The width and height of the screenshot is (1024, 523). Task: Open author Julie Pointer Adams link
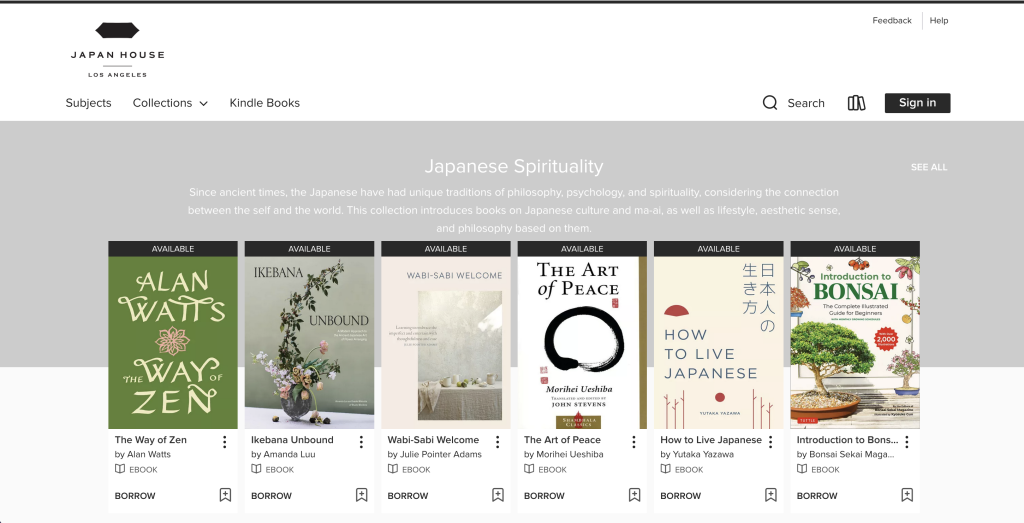(x=441, y=454)
